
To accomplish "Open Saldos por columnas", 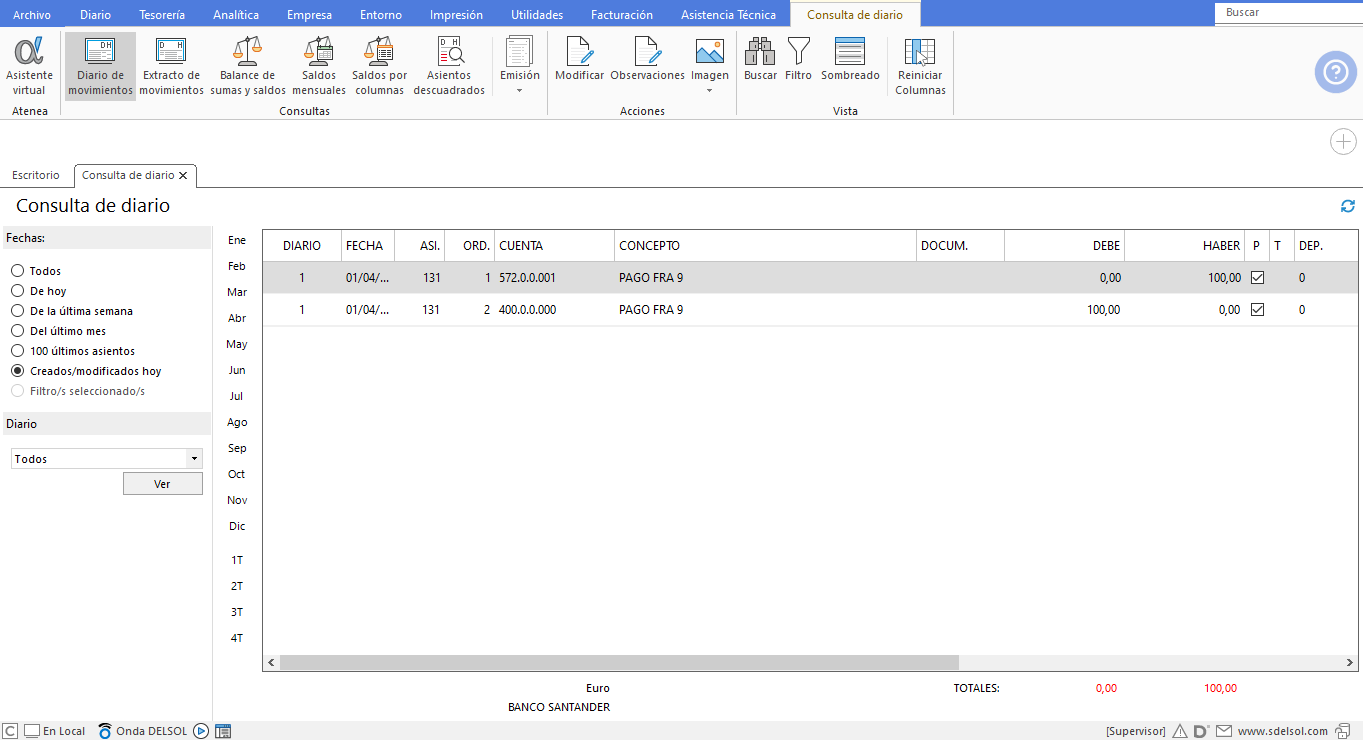I will point(380,66).
